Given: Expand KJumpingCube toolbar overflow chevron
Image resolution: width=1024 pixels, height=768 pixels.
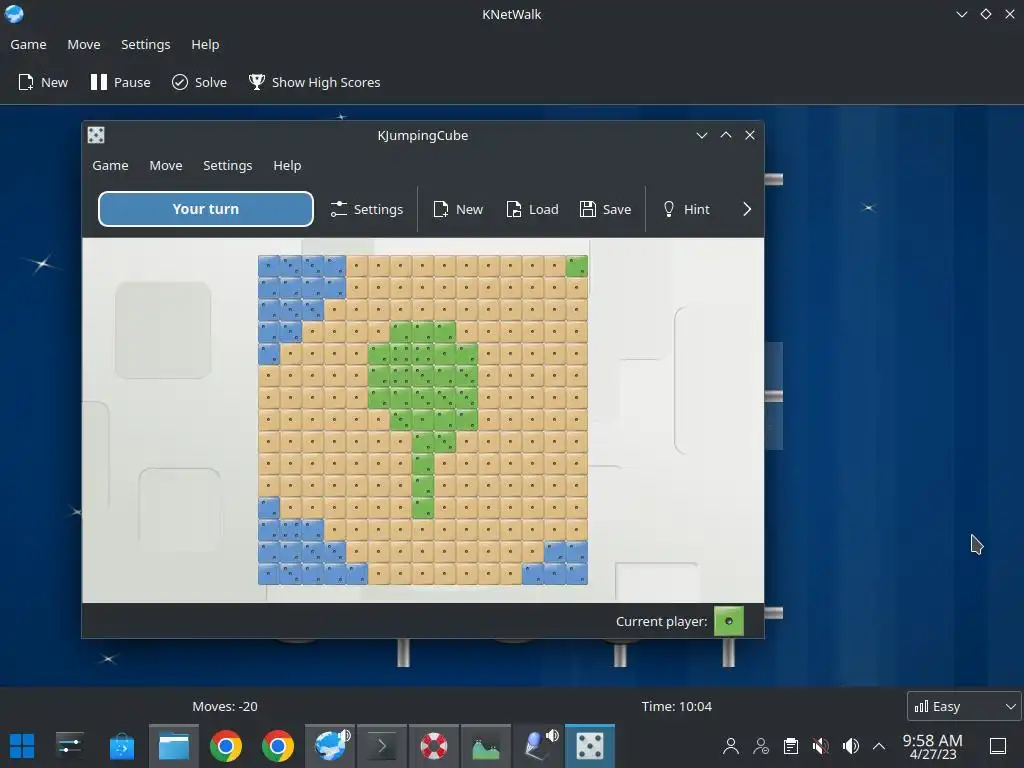Looking at the screenshot, I should [747, 209].
